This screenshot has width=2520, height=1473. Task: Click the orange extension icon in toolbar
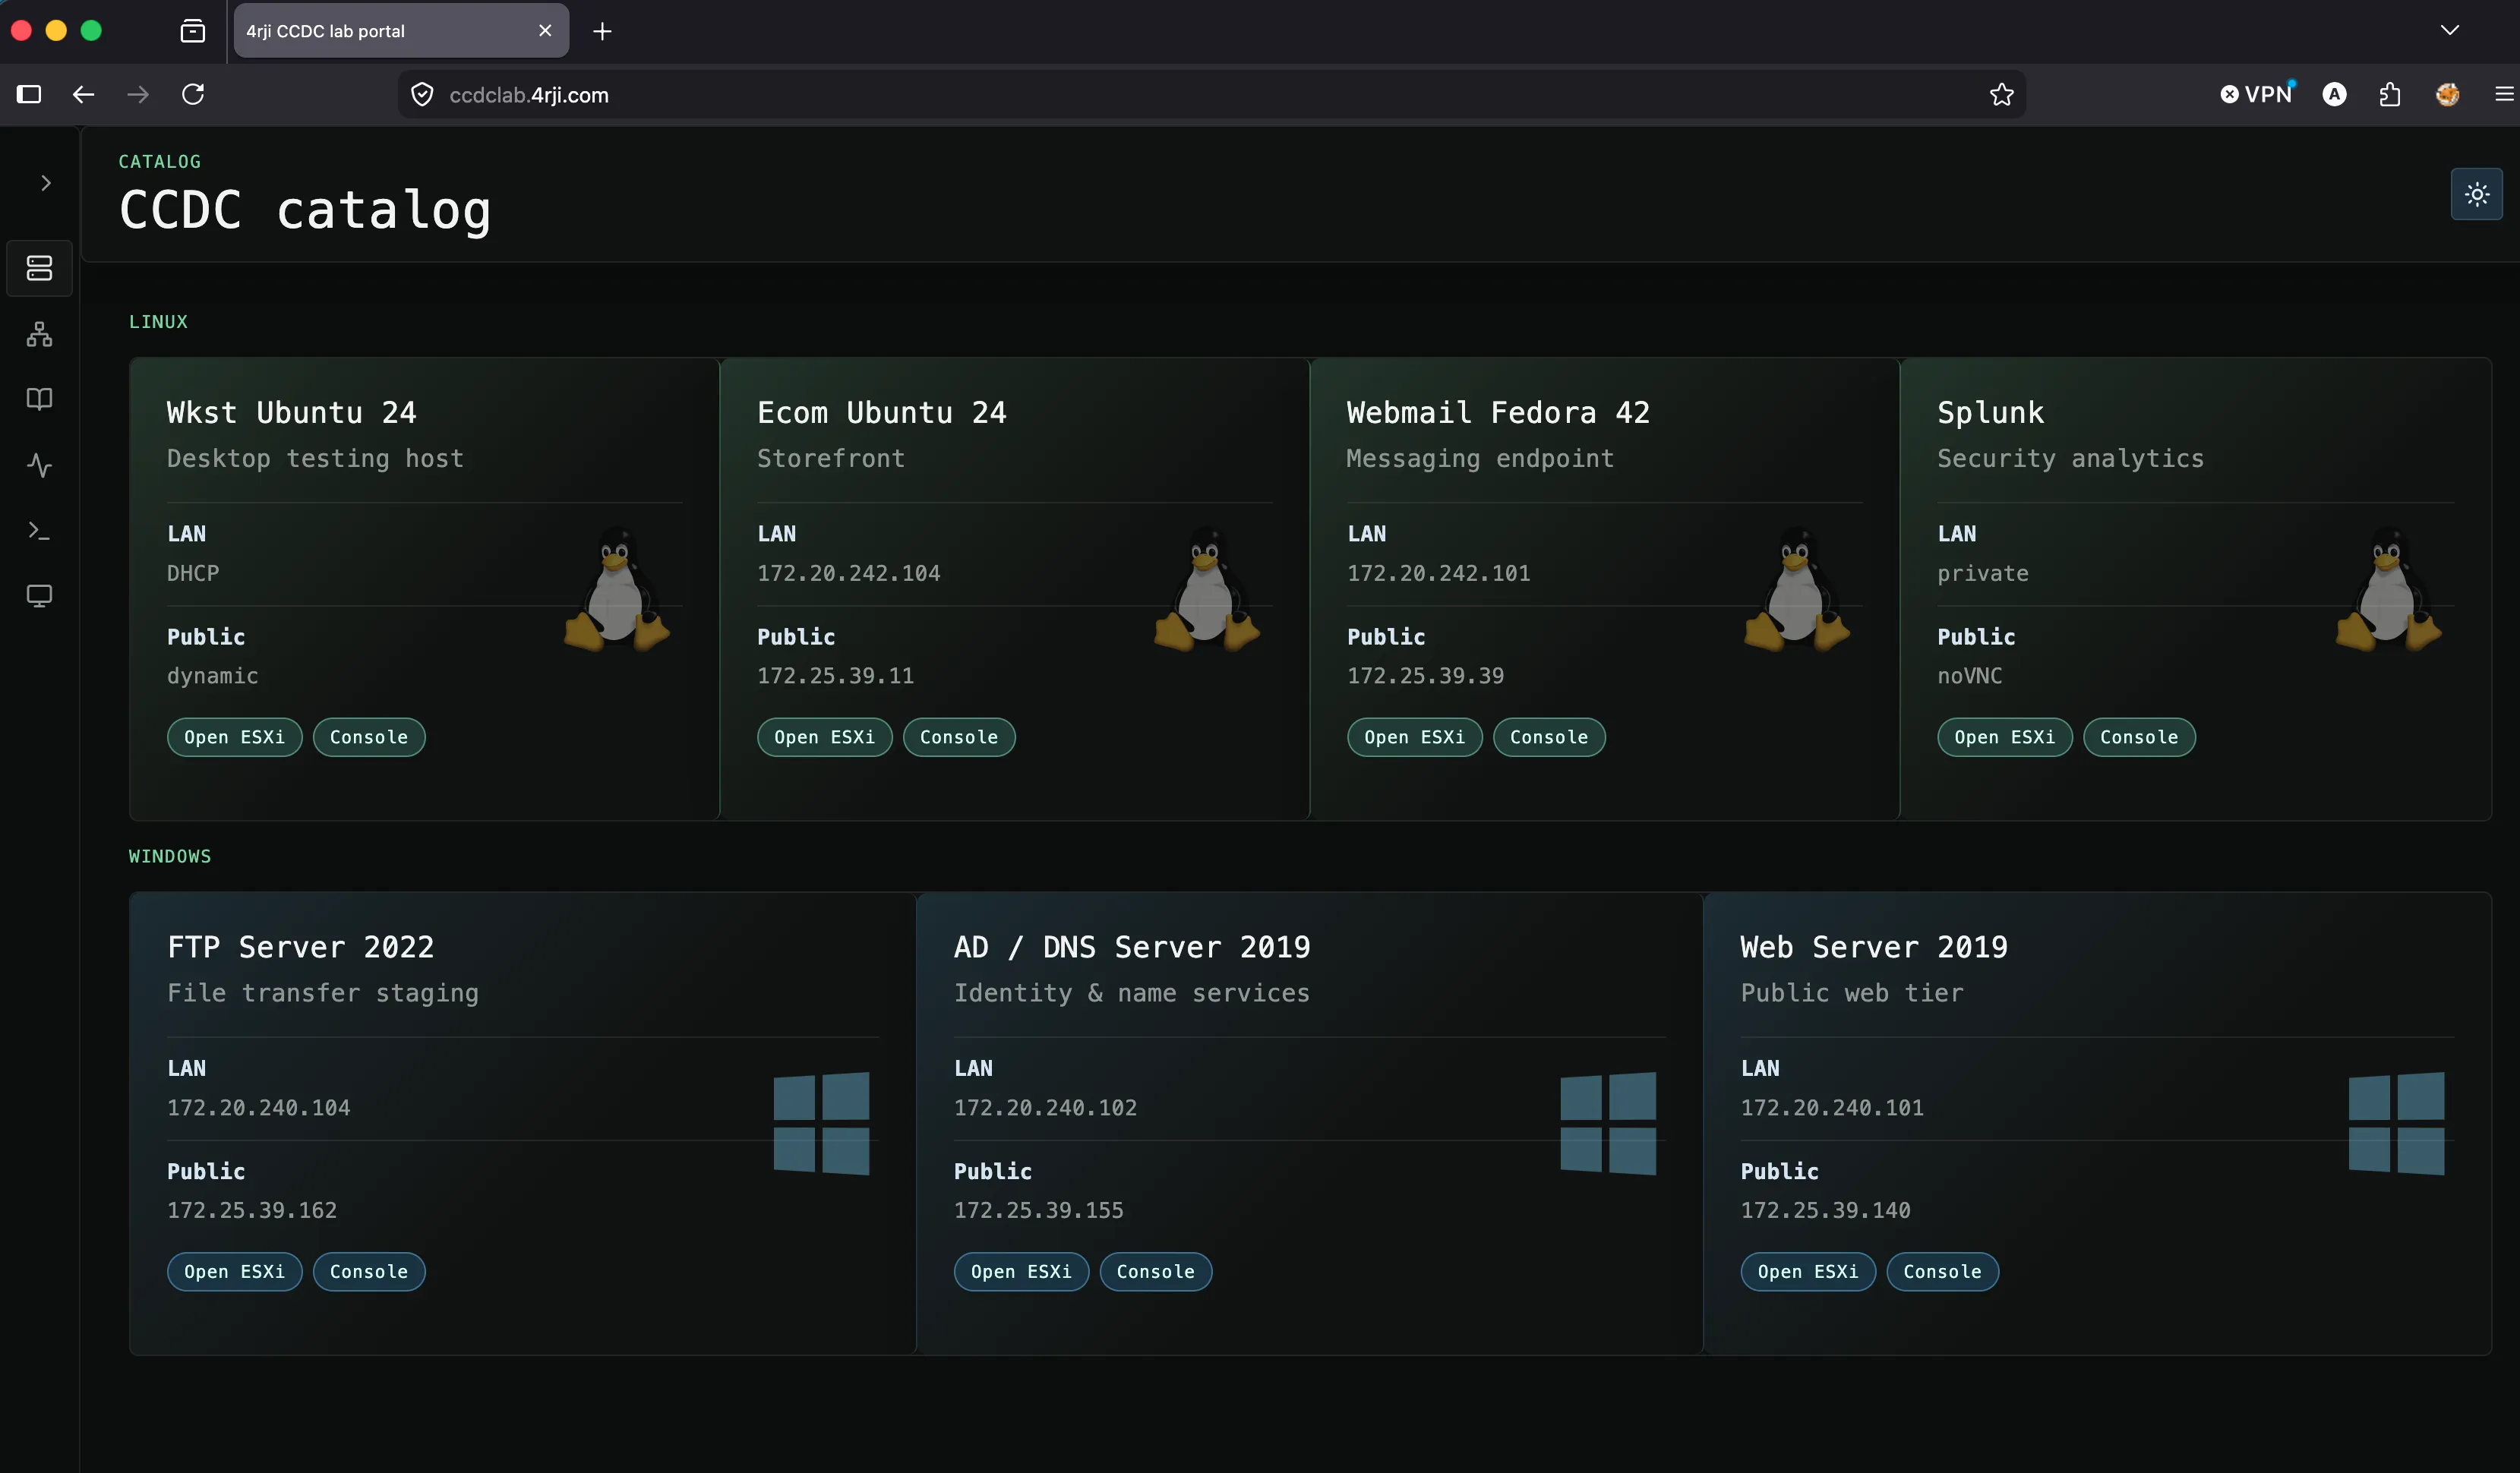click(2447, 94)
